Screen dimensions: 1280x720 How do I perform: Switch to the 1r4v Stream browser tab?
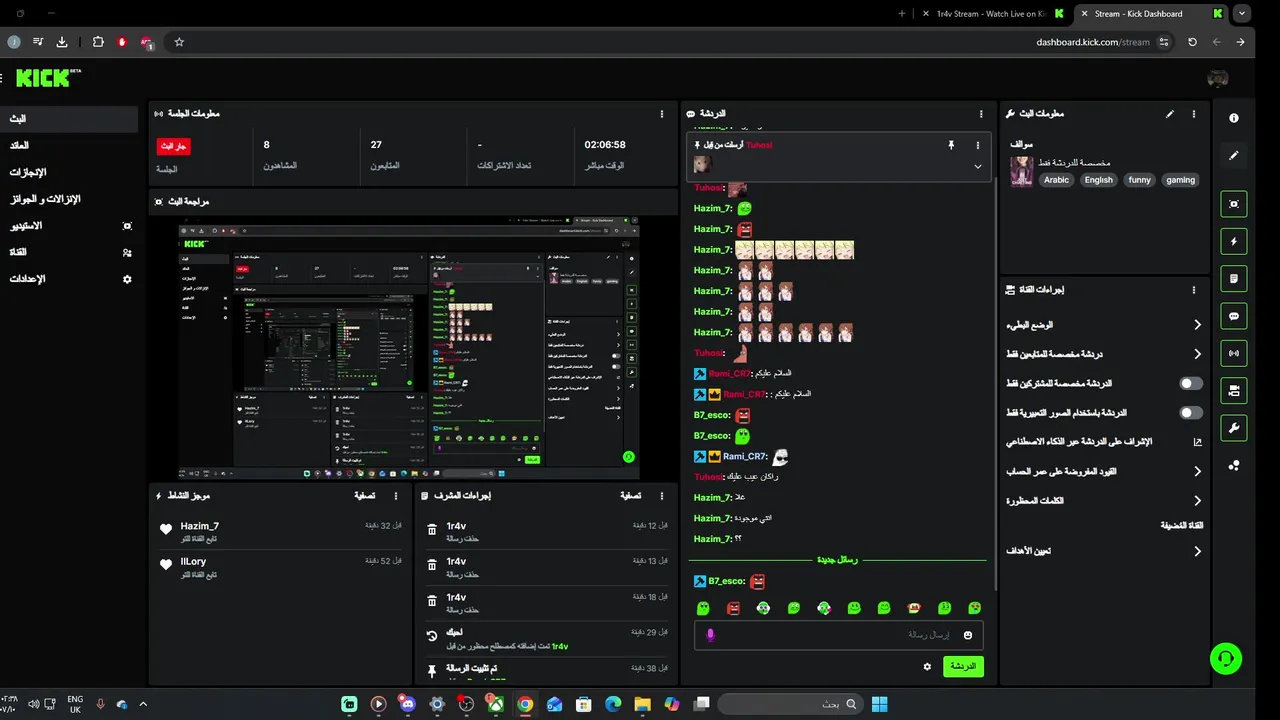(x=990, y=14)
